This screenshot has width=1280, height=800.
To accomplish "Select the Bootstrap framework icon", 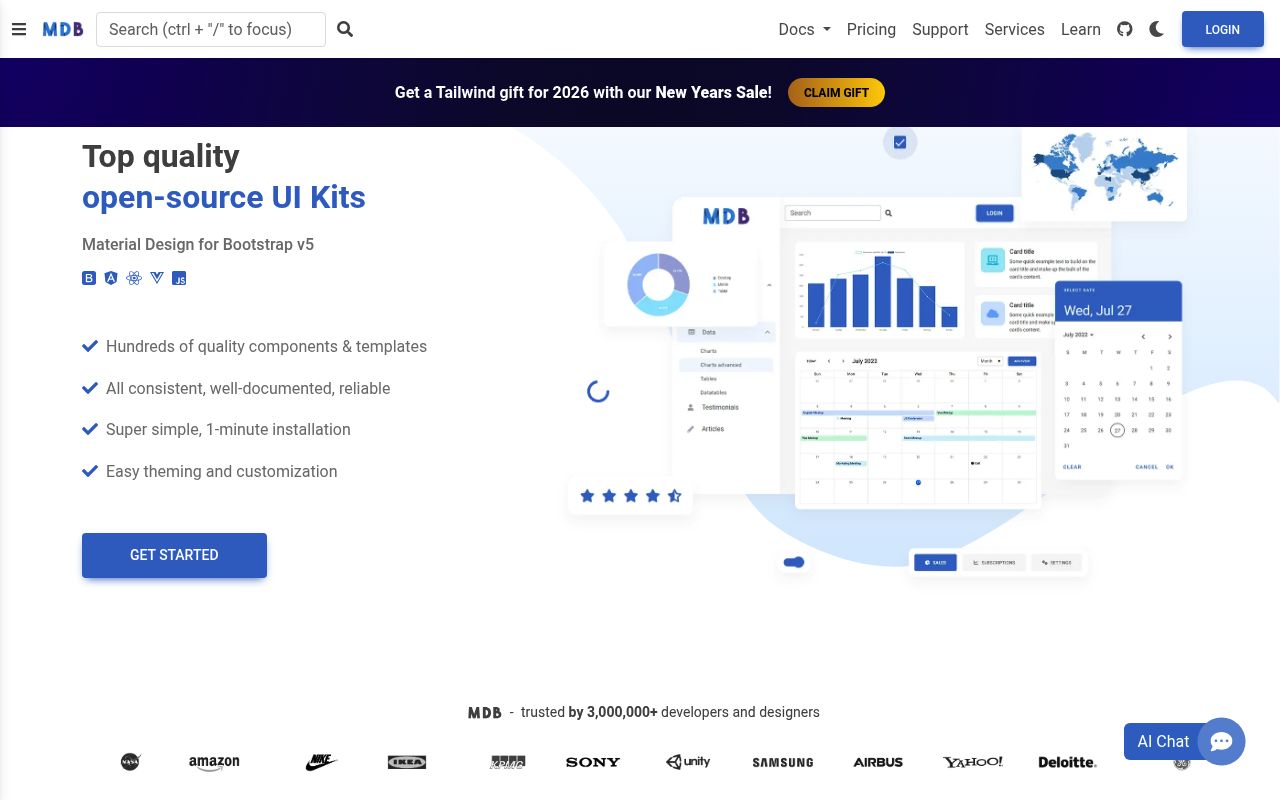I will coord(89,278).
